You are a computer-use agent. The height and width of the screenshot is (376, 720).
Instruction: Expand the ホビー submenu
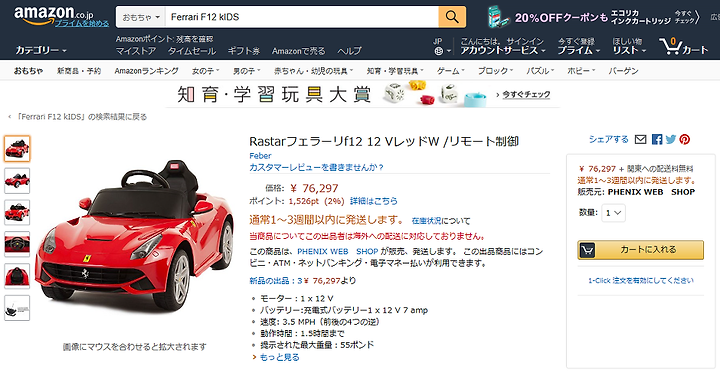[581, 71]
